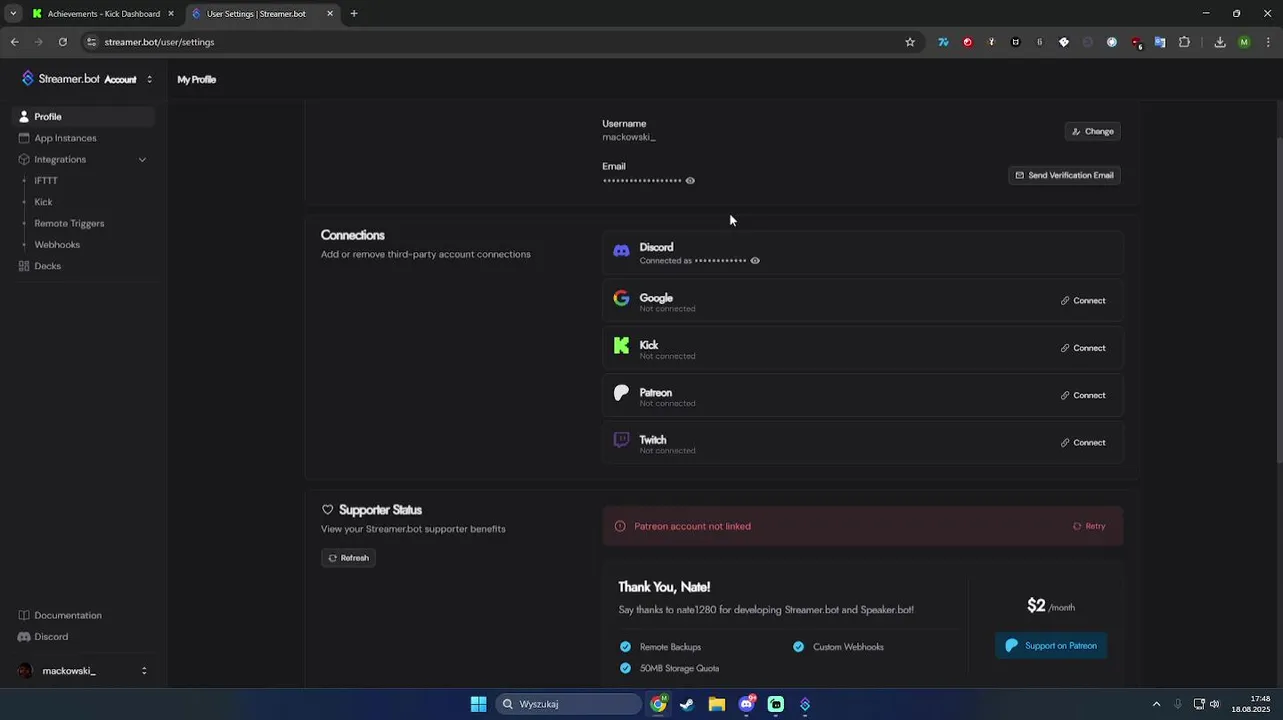The height and width of the screenshot is (720, 1283).
Task: Go back in the browser
Action: pyautogui.click(x=14, y=42)
